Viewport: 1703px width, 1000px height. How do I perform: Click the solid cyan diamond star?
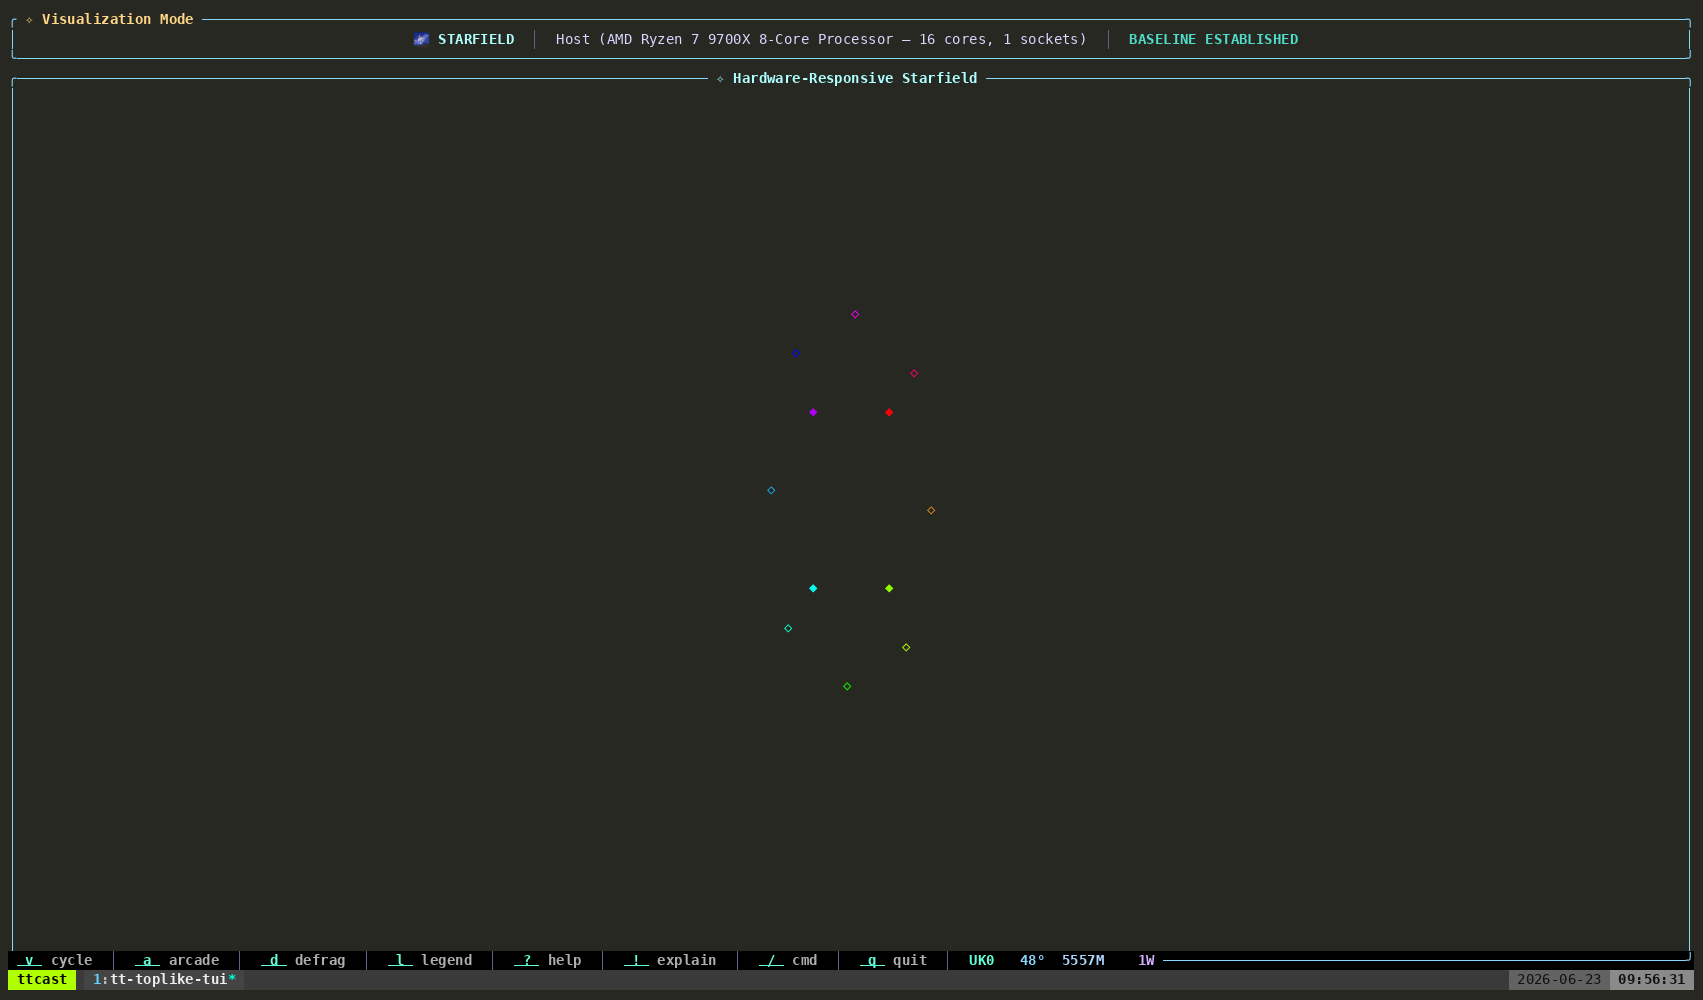coord(813,588)
